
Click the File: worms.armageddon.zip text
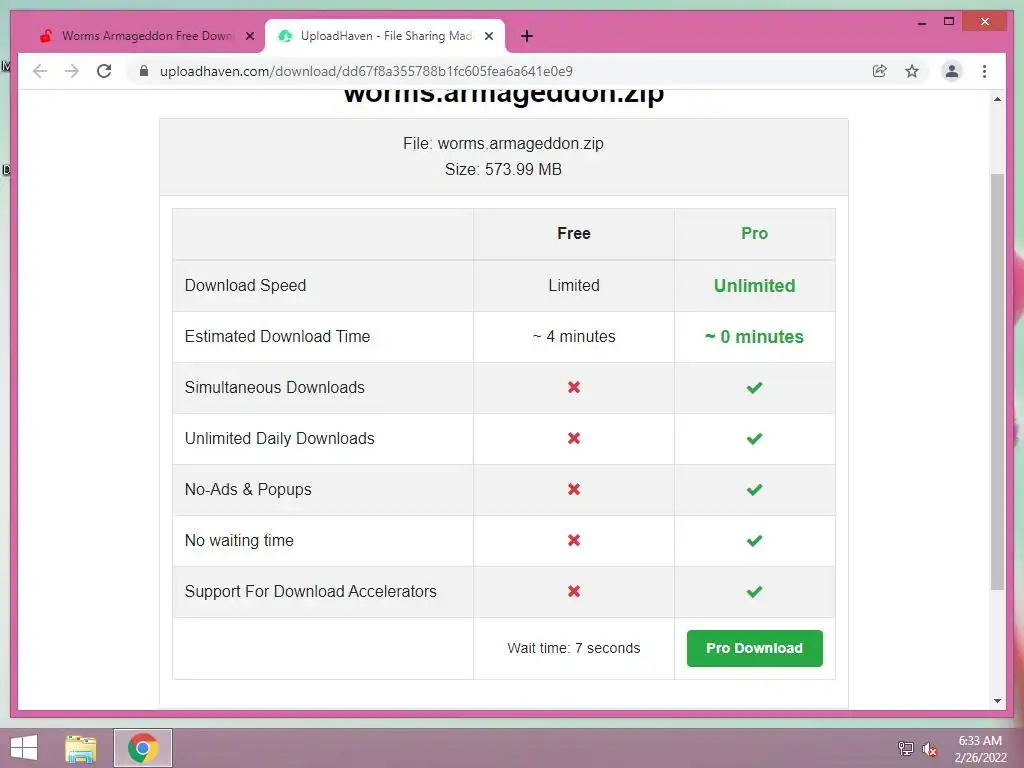point(503,143)
